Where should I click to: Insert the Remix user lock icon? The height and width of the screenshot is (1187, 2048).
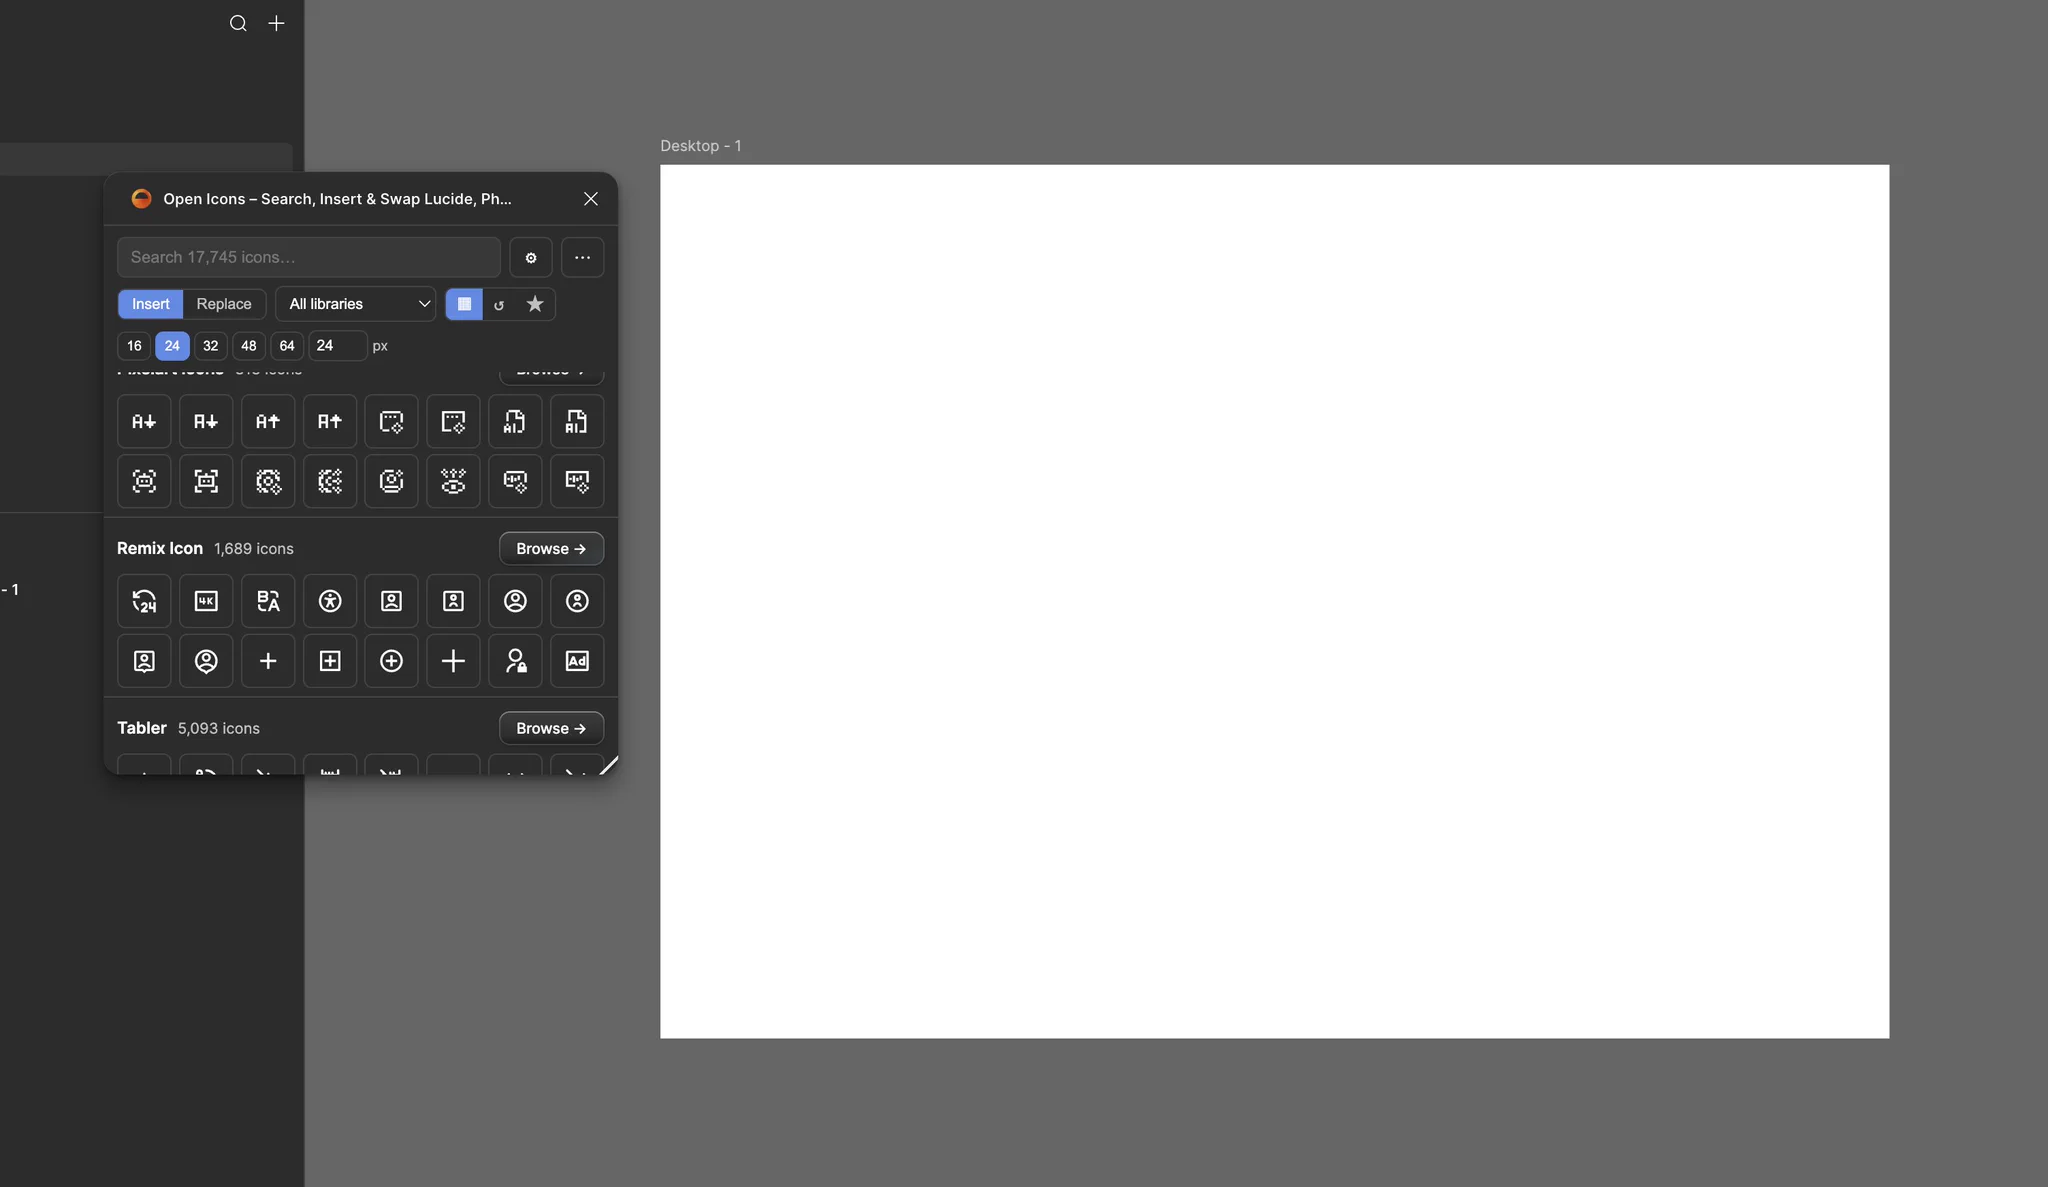[515, 661]
